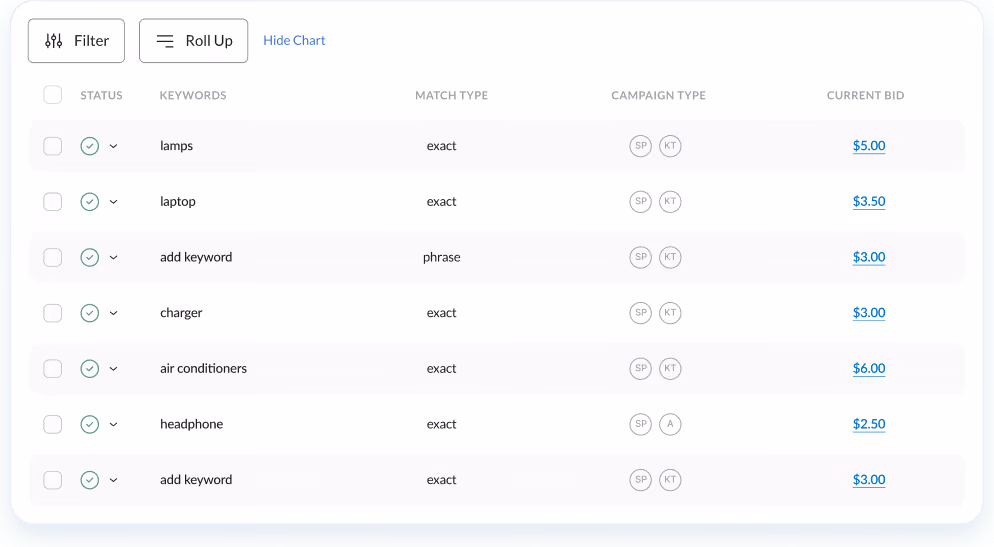Open the status chevron for air conditioners

pyautogui.click(x=113, y=369)
